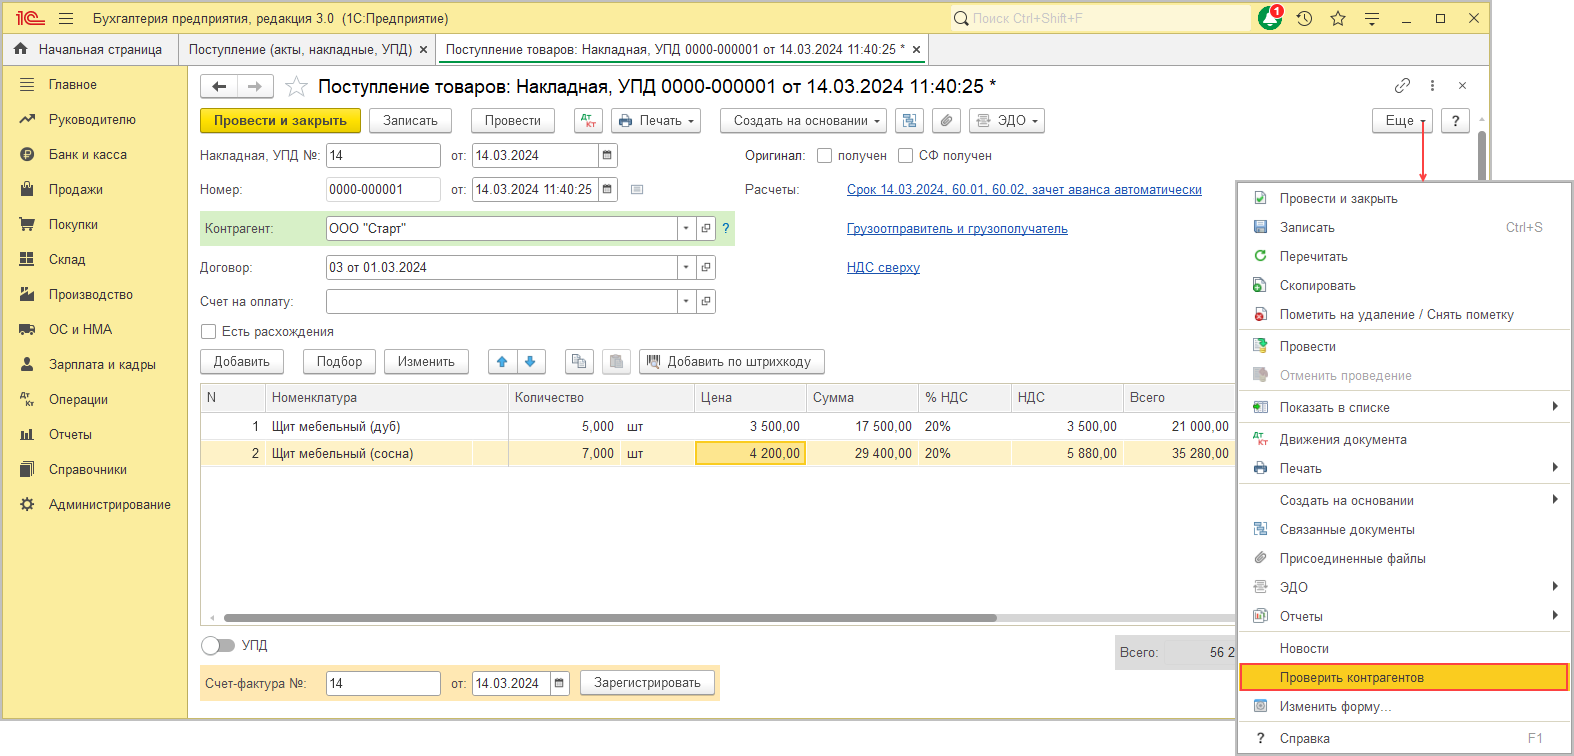Expand Показать в списке submenu
Screen dimensions: 1574x756
pos(1405,408)
